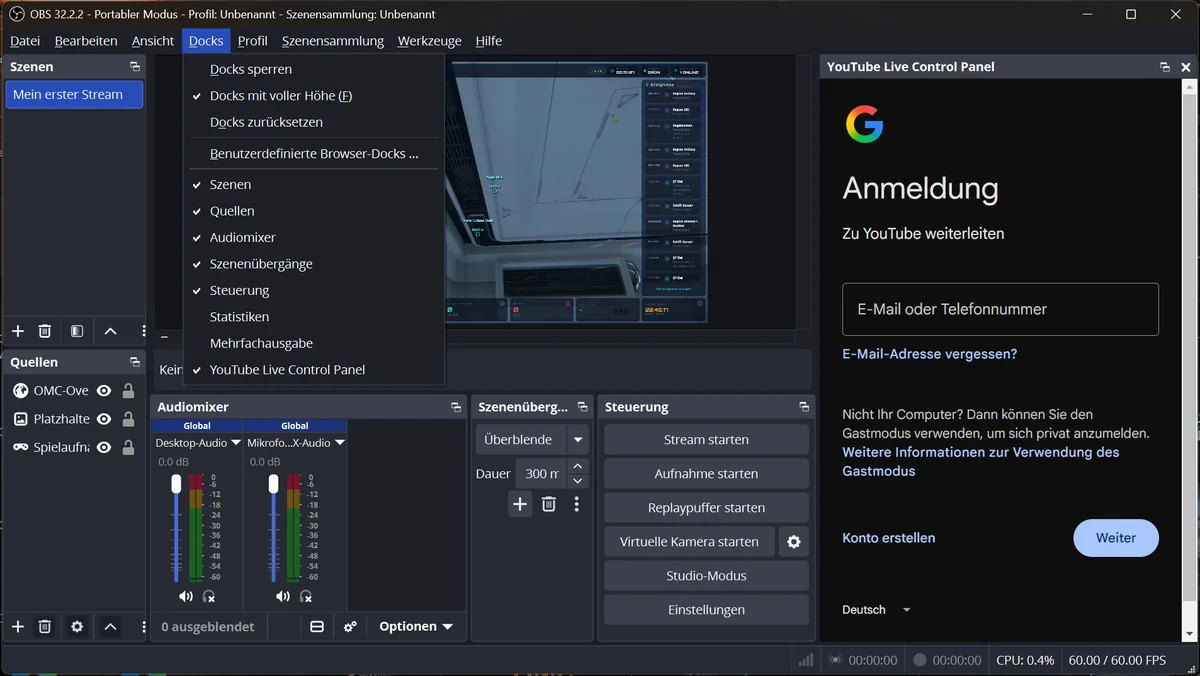The height and width of the screenshot is (676, 1200).
Task: Click the Stream starten button
Action: click(x=707, y=440)
